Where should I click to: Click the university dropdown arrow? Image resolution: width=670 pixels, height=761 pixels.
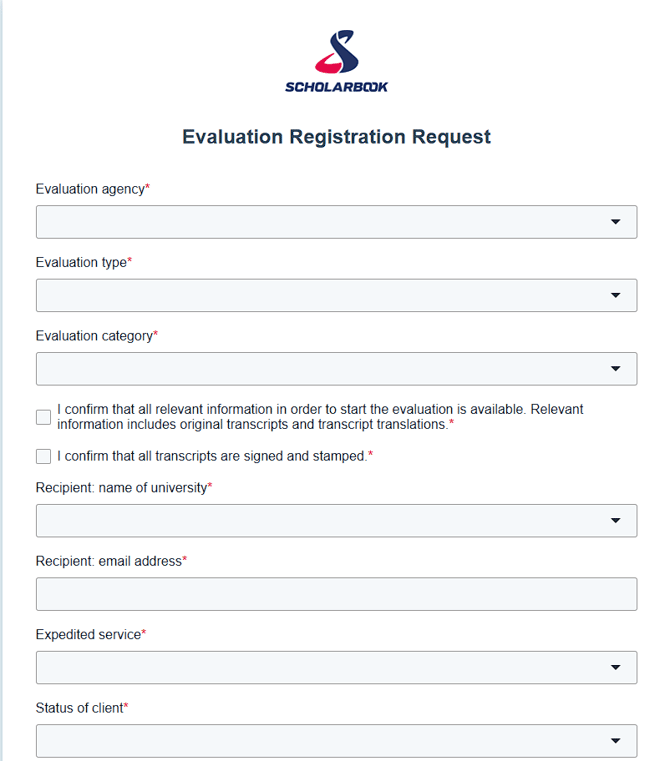pos(616,520)
